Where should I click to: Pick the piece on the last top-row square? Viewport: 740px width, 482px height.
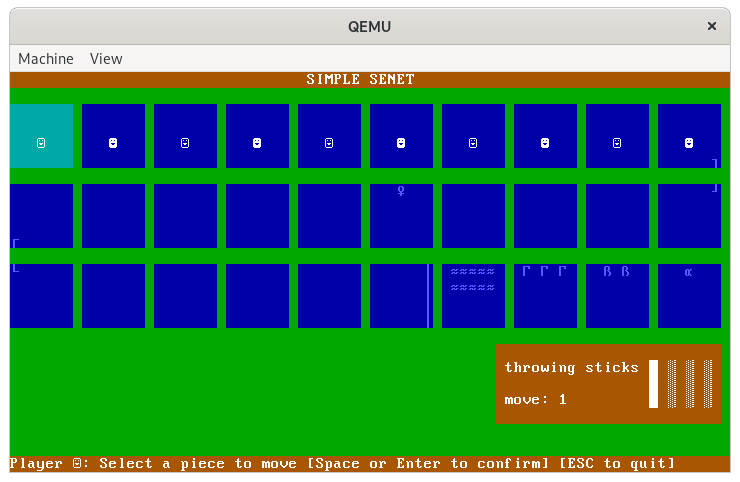coord(689,143)
